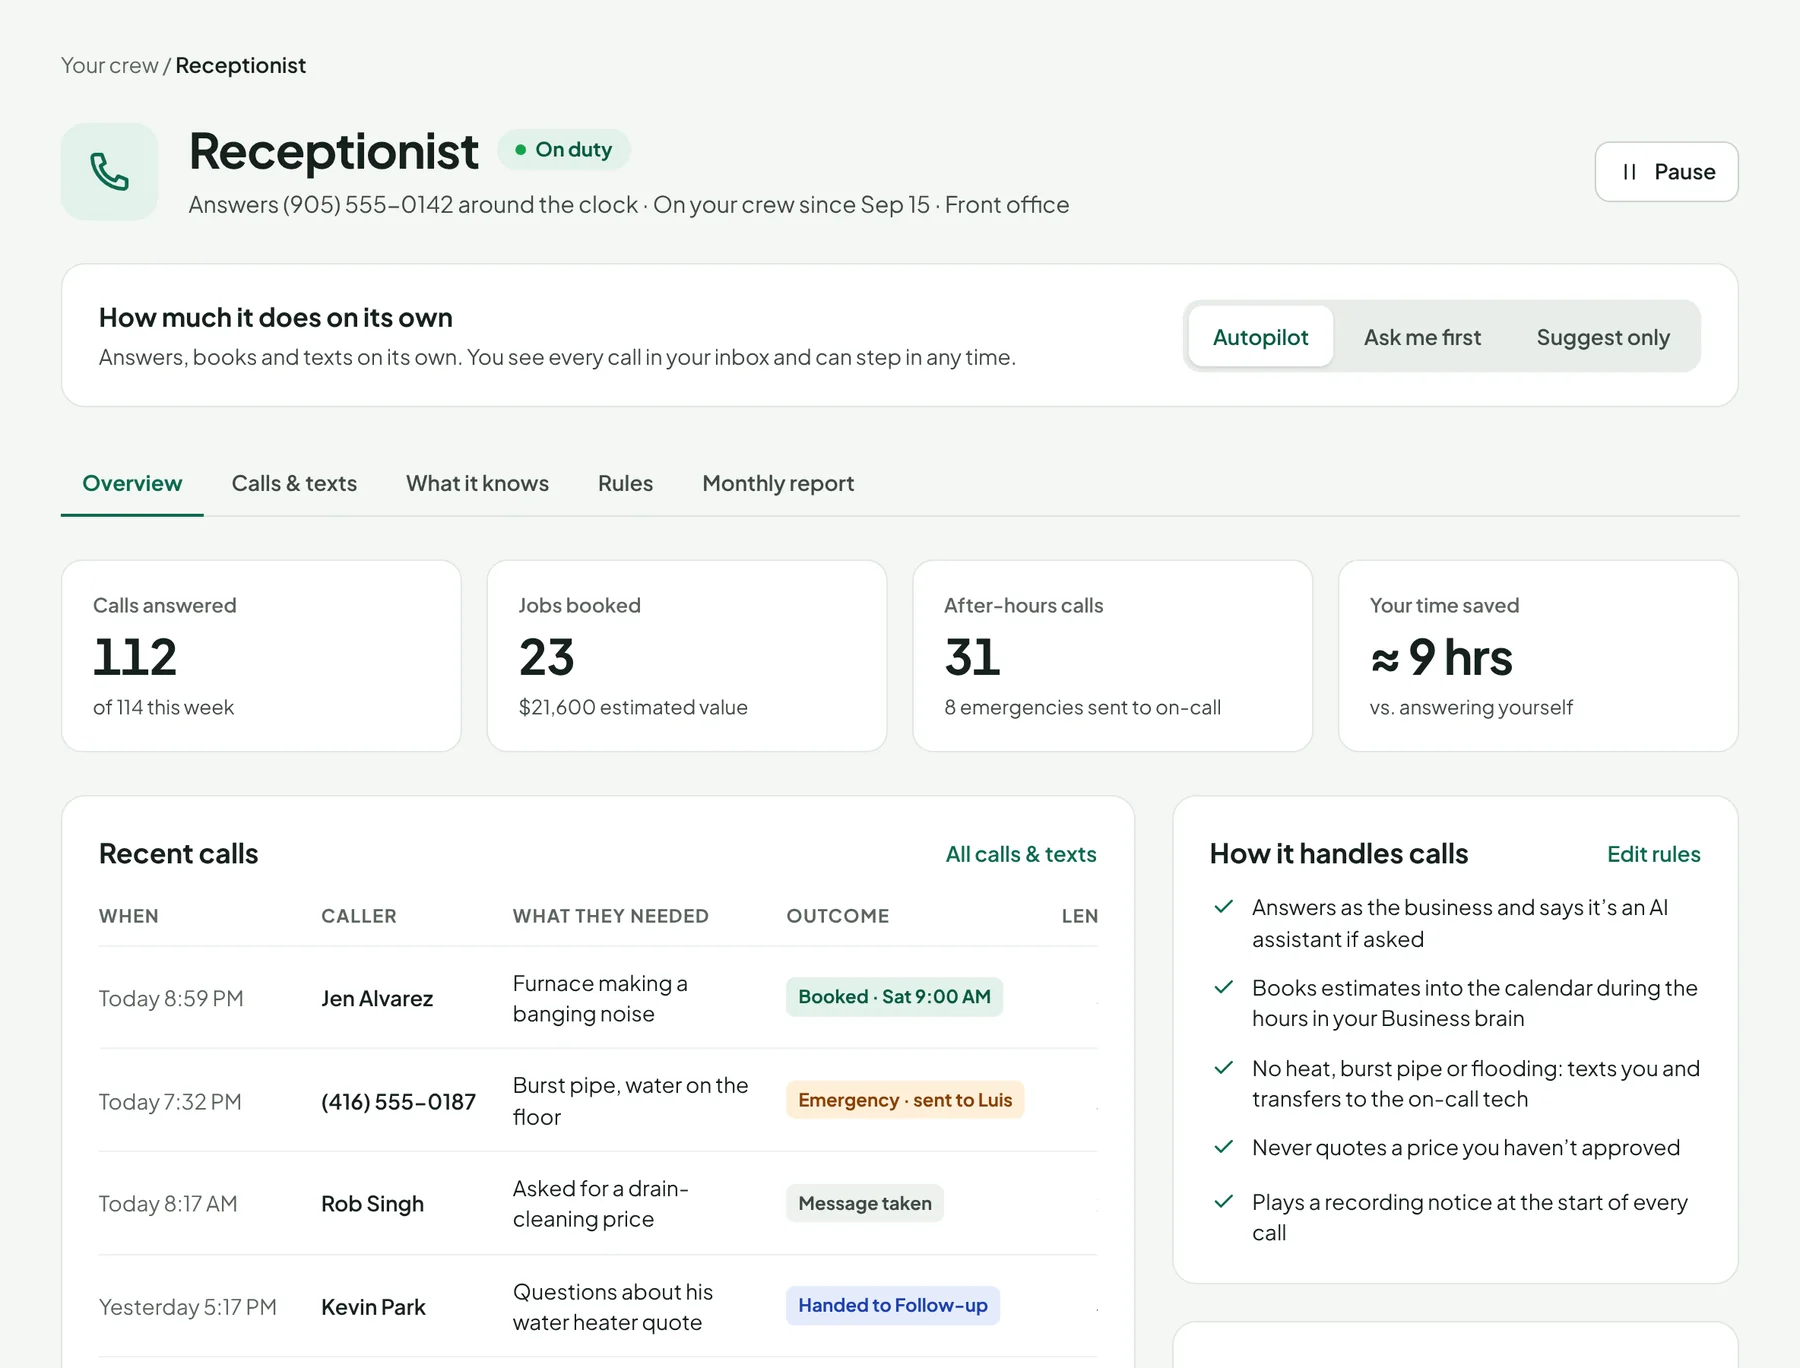This screenshot has width=1800, height=1368.
Task: Click checkmark beside 'Answers as the business'
Action: (1223, 907)
